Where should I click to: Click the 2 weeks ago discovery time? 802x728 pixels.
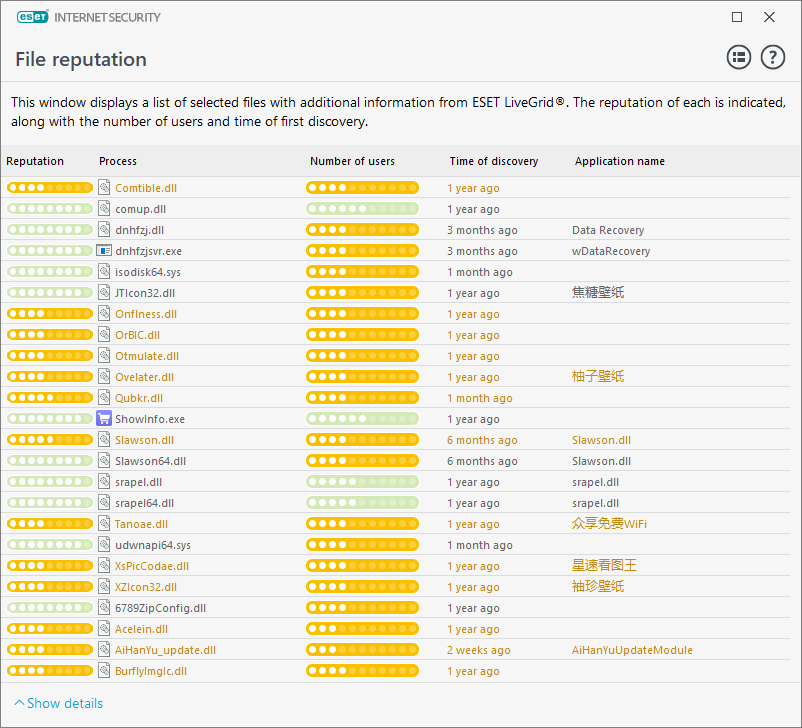[x=478, y=650]
